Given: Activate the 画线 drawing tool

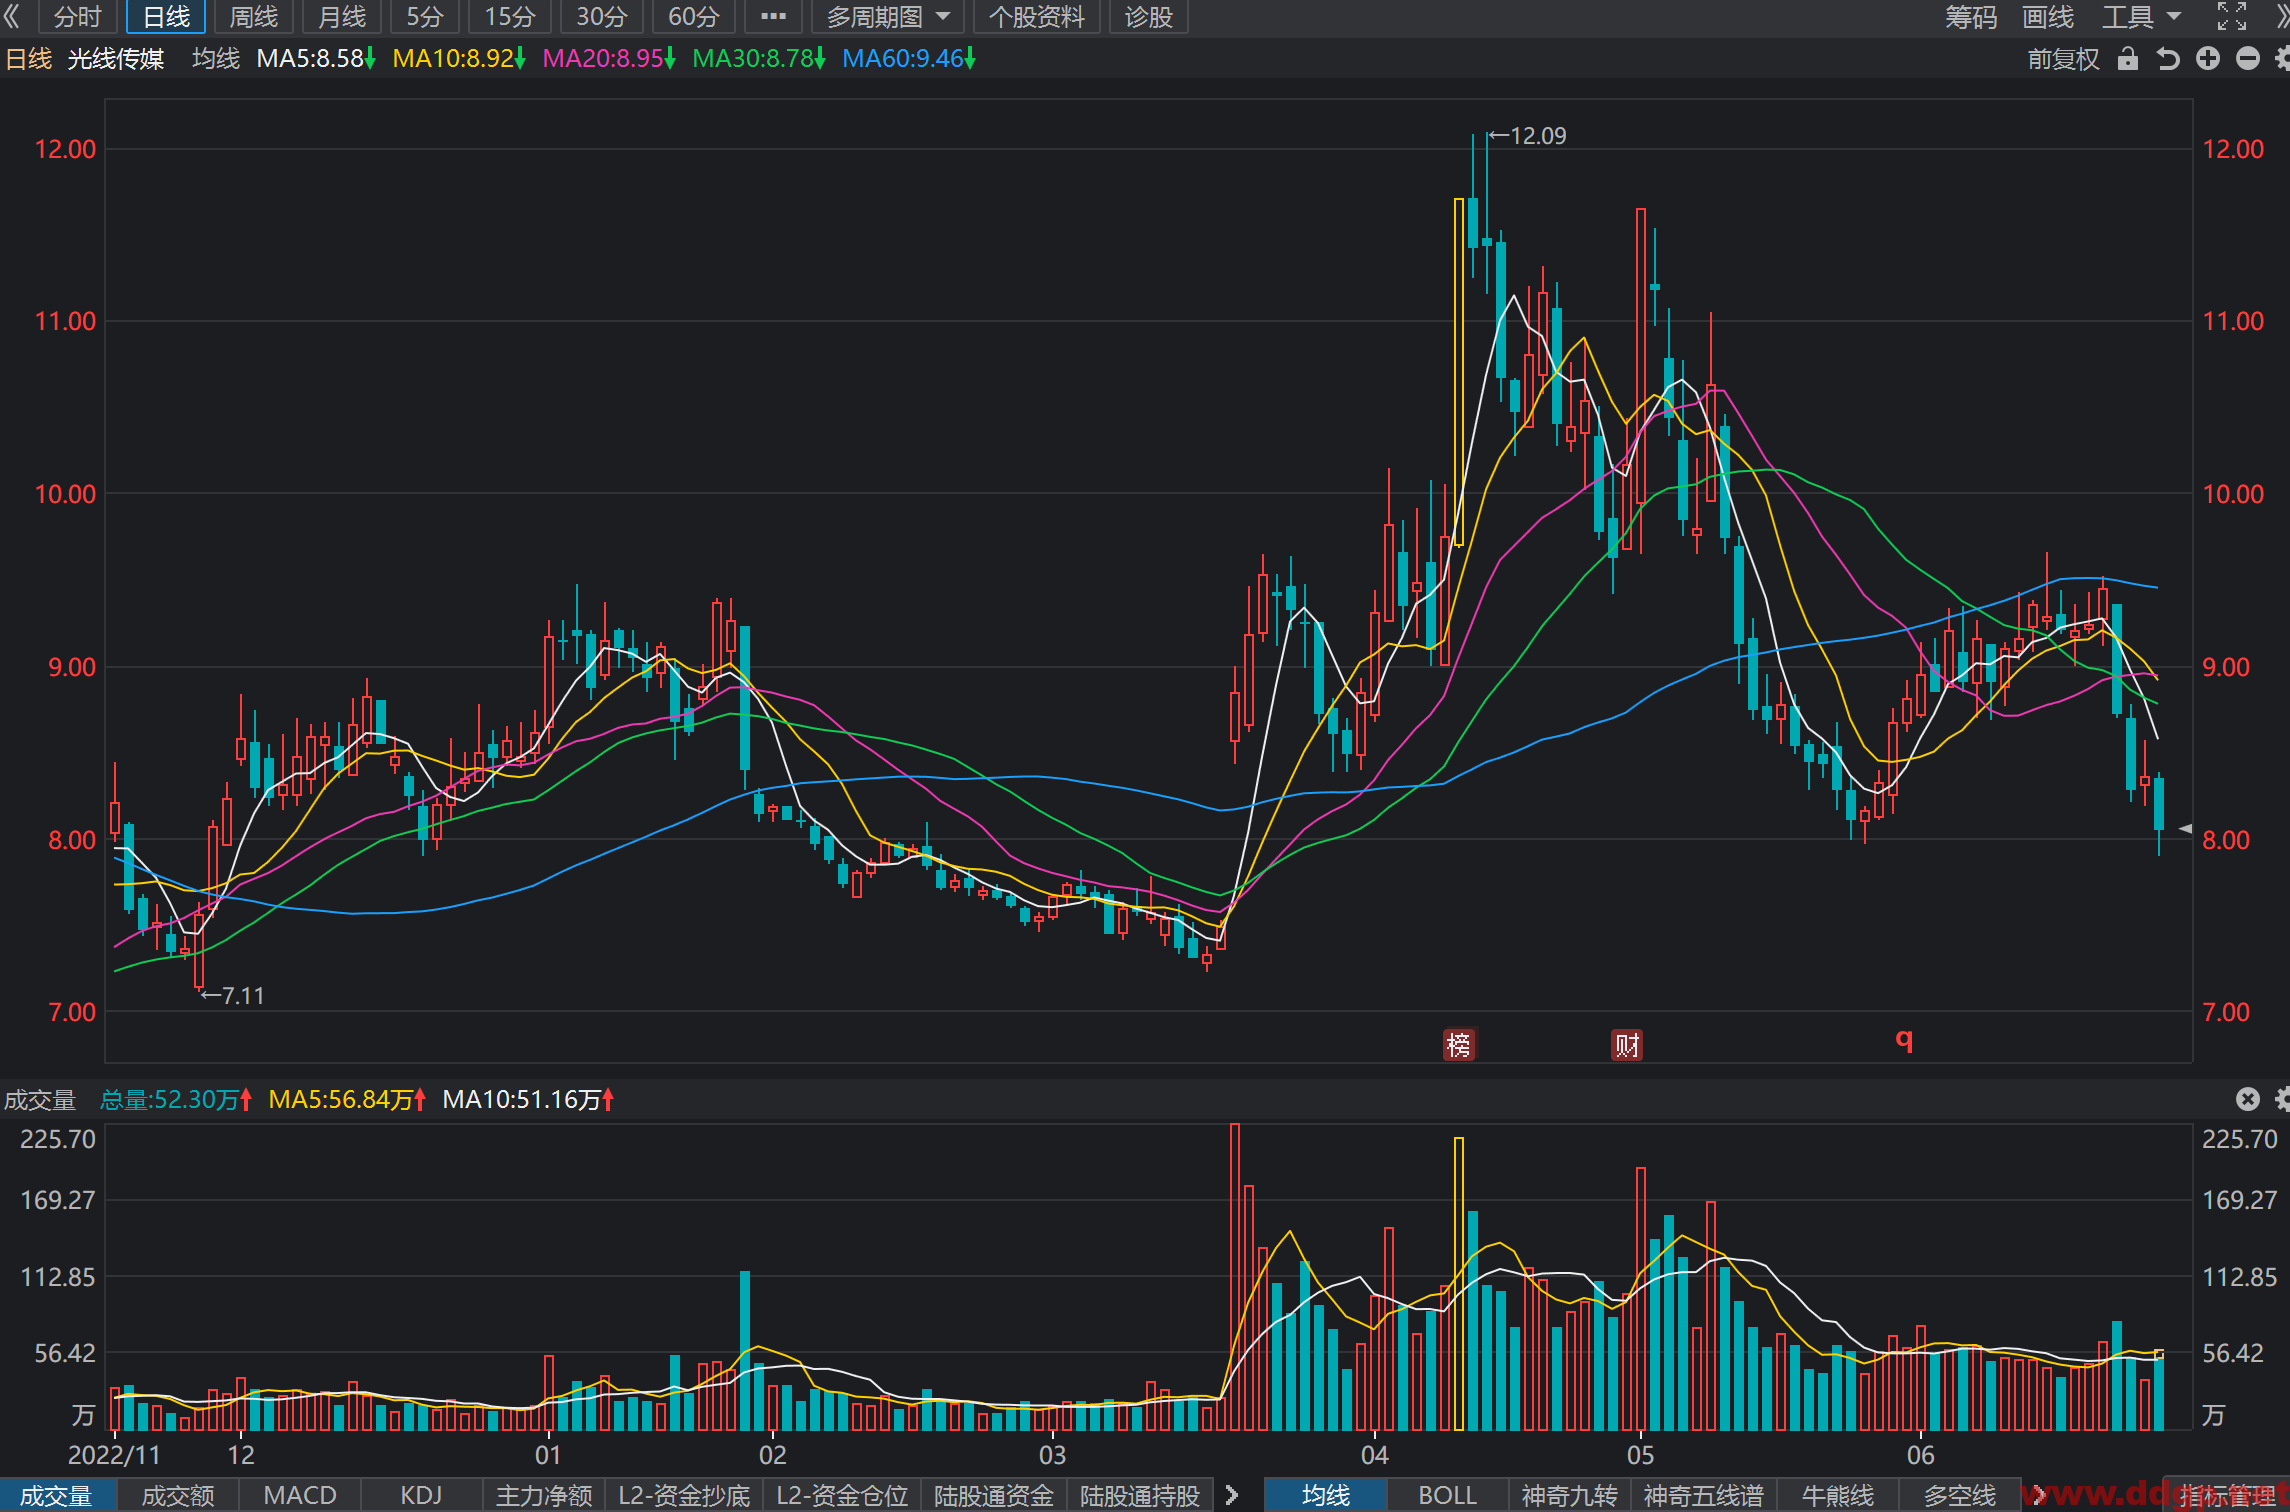Looking at the screenshot, I should click(x=2047, y=16).
